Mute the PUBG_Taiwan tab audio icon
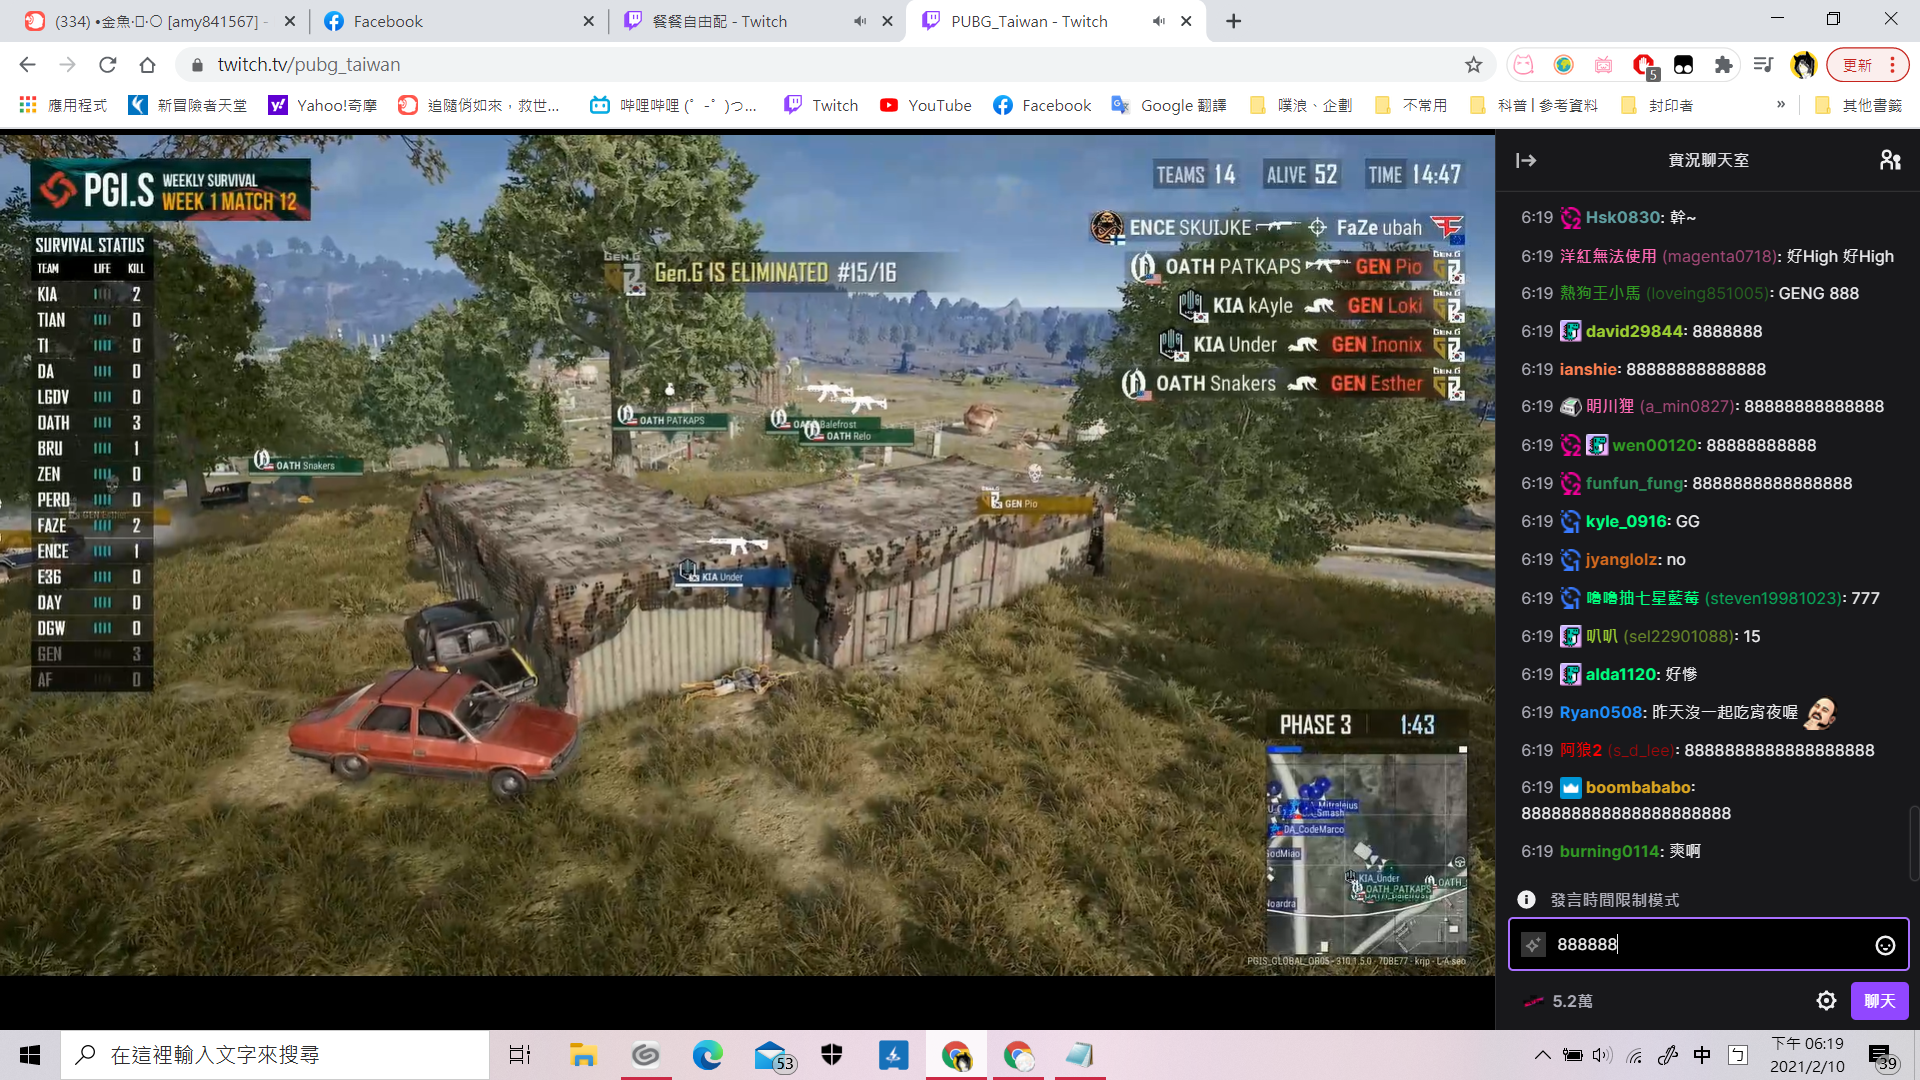The width and height of the screenshot is (1920, 1080). (x=1159, y=21)
